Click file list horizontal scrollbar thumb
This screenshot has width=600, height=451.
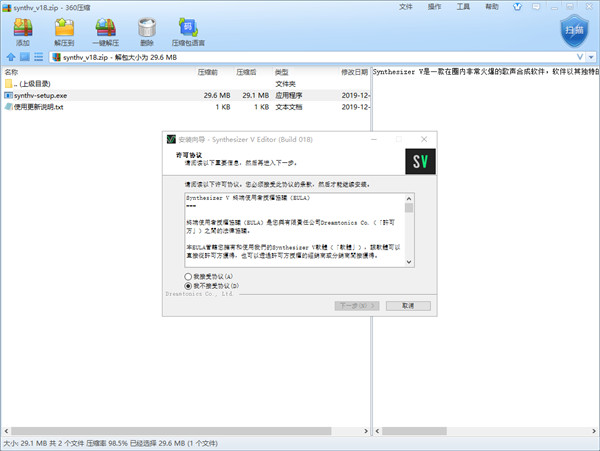point(171,431)
